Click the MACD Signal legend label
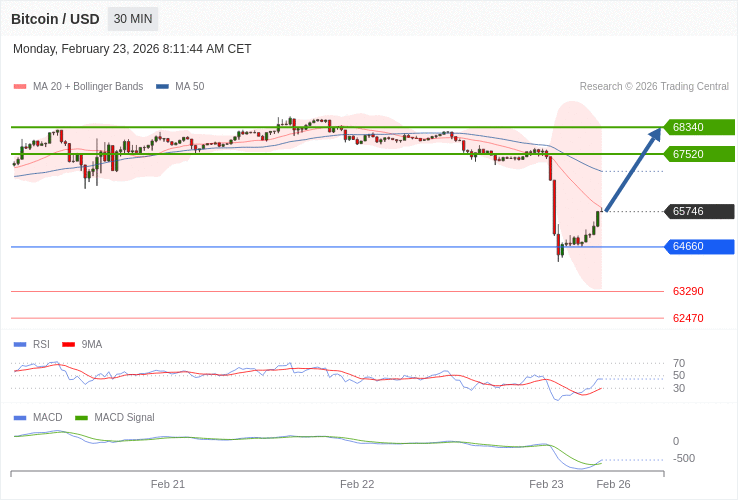This screenshot has width=738, height=500. point(124,418)
